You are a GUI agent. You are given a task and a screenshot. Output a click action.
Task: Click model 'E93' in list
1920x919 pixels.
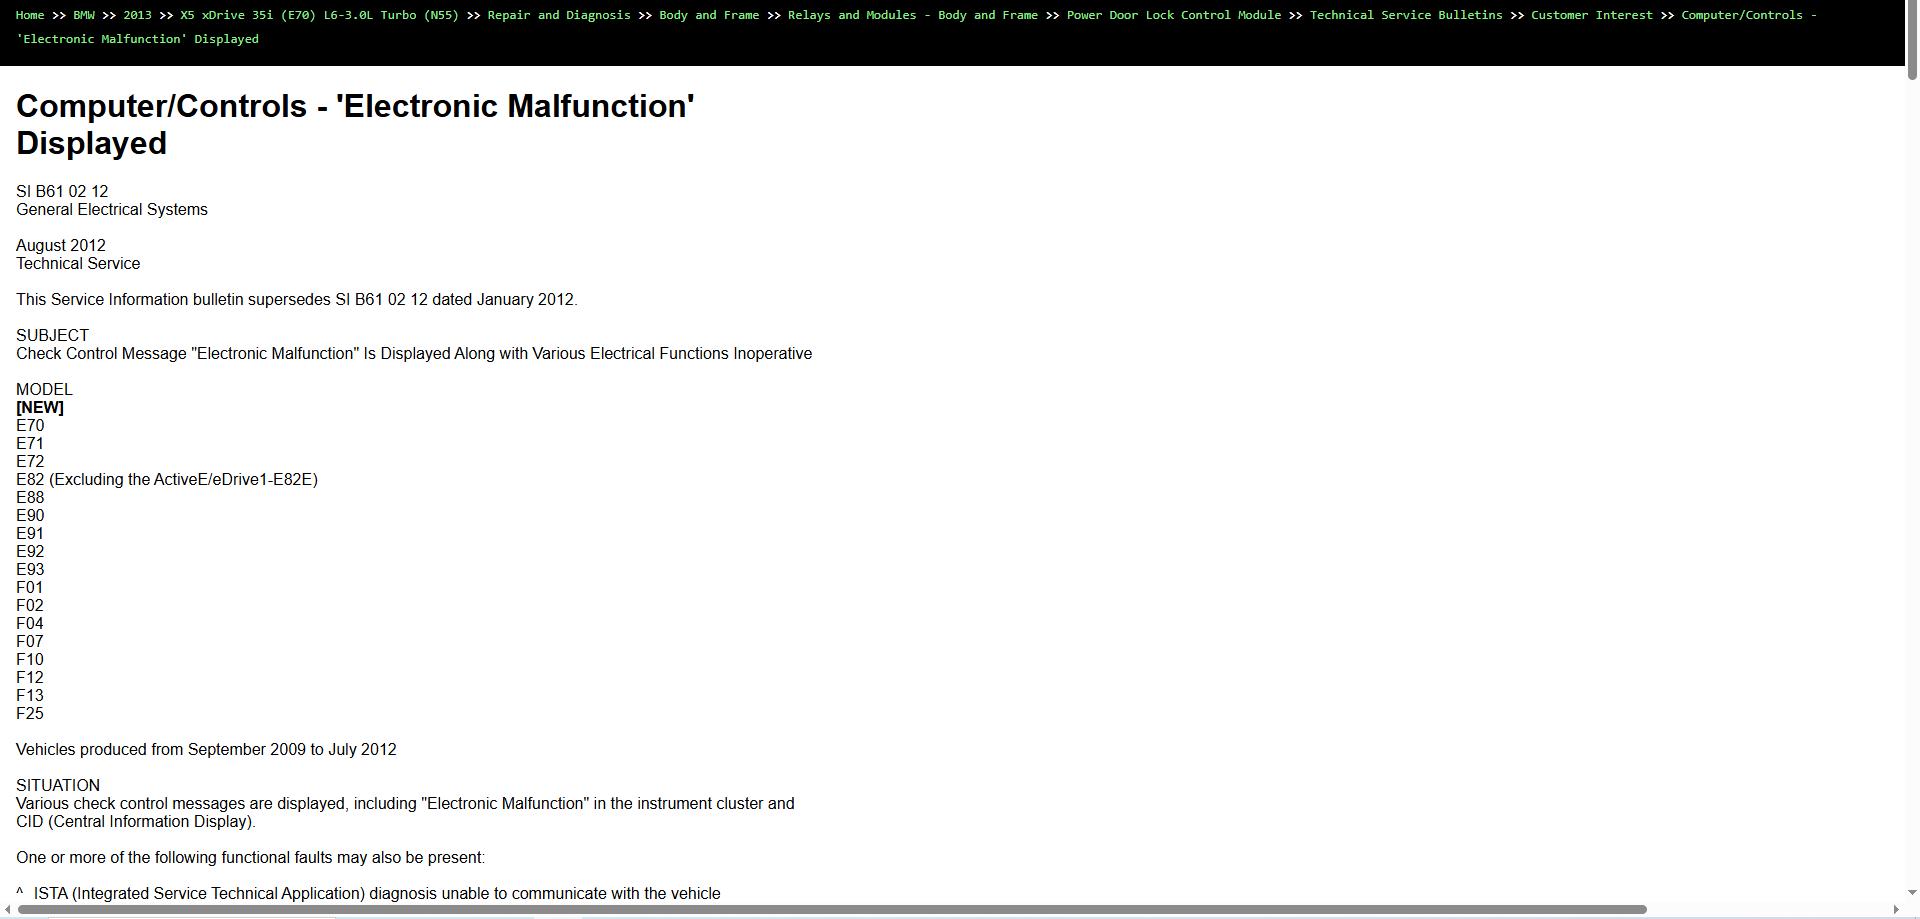(x=30, y=569)
